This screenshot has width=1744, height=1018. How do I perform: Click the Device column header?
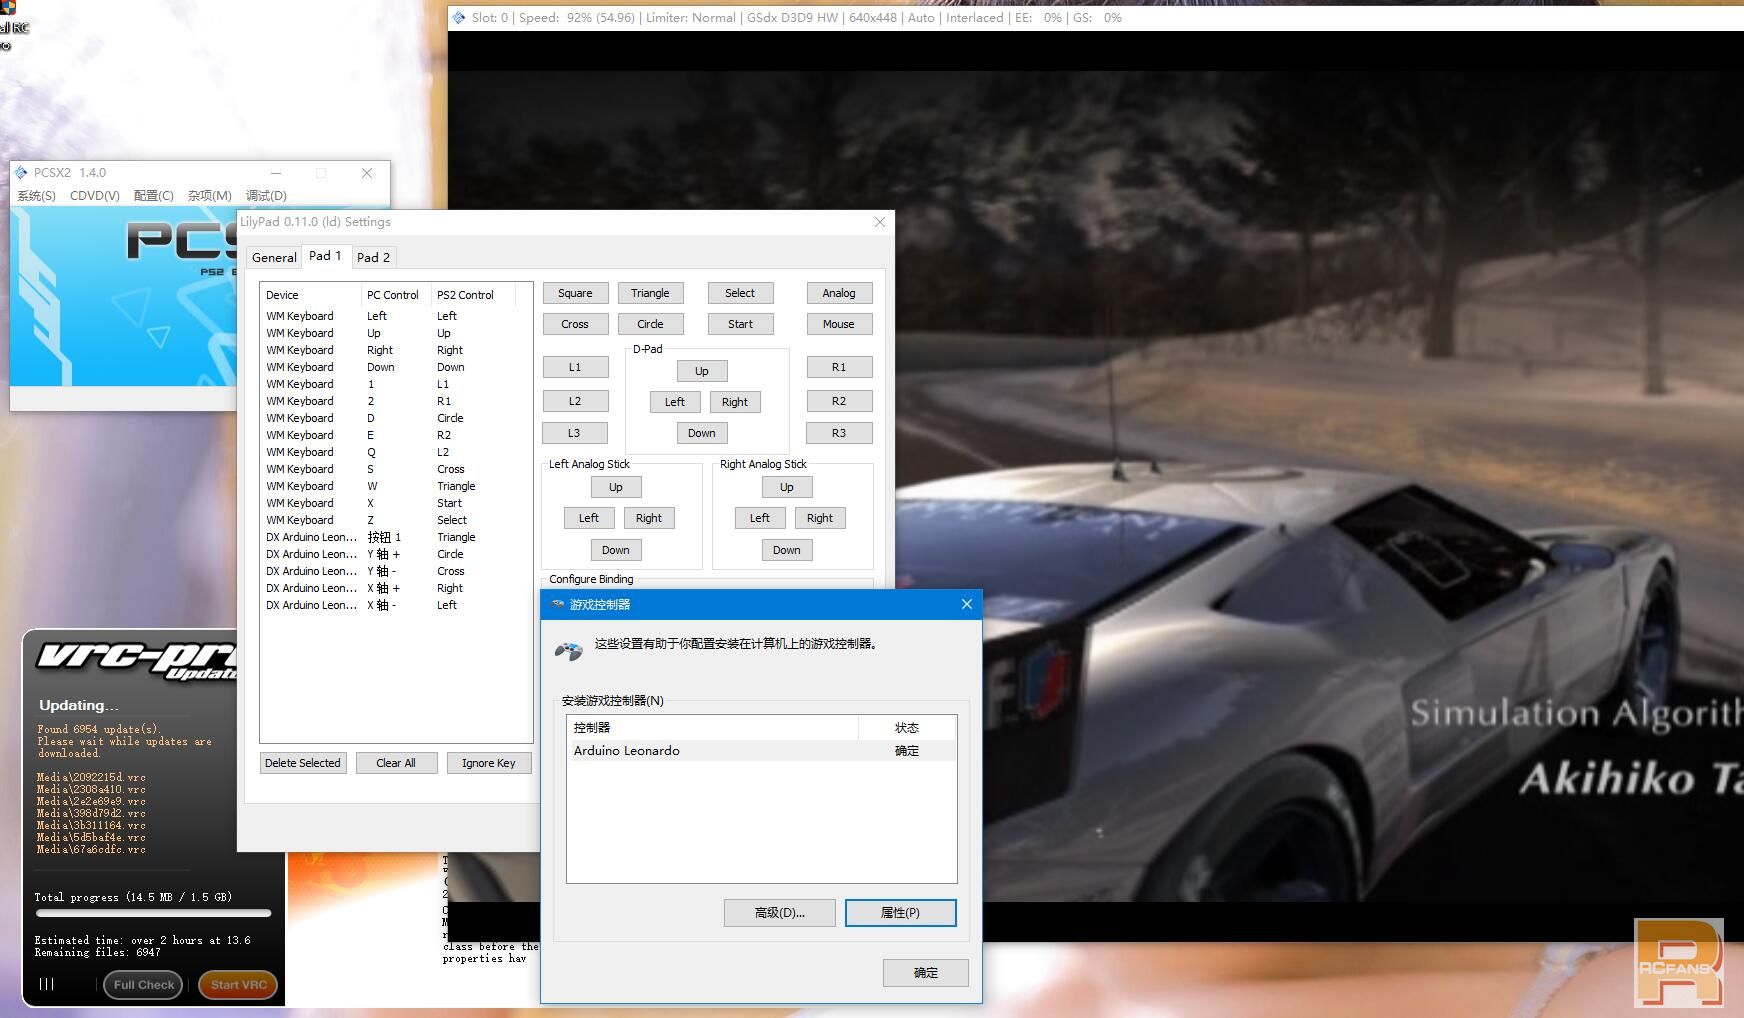point(311,295)
